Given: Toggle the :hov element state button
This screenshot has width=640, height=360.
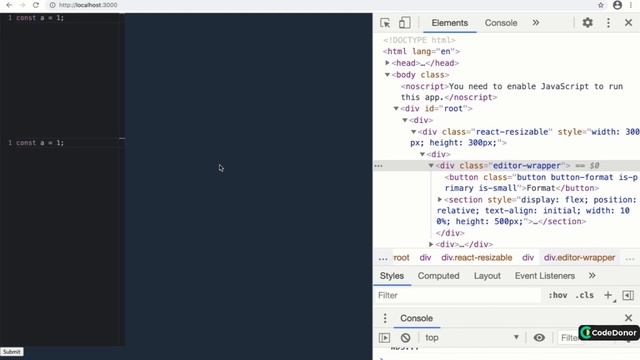Looking at the screenshot, I should click(x=558, y=295).
